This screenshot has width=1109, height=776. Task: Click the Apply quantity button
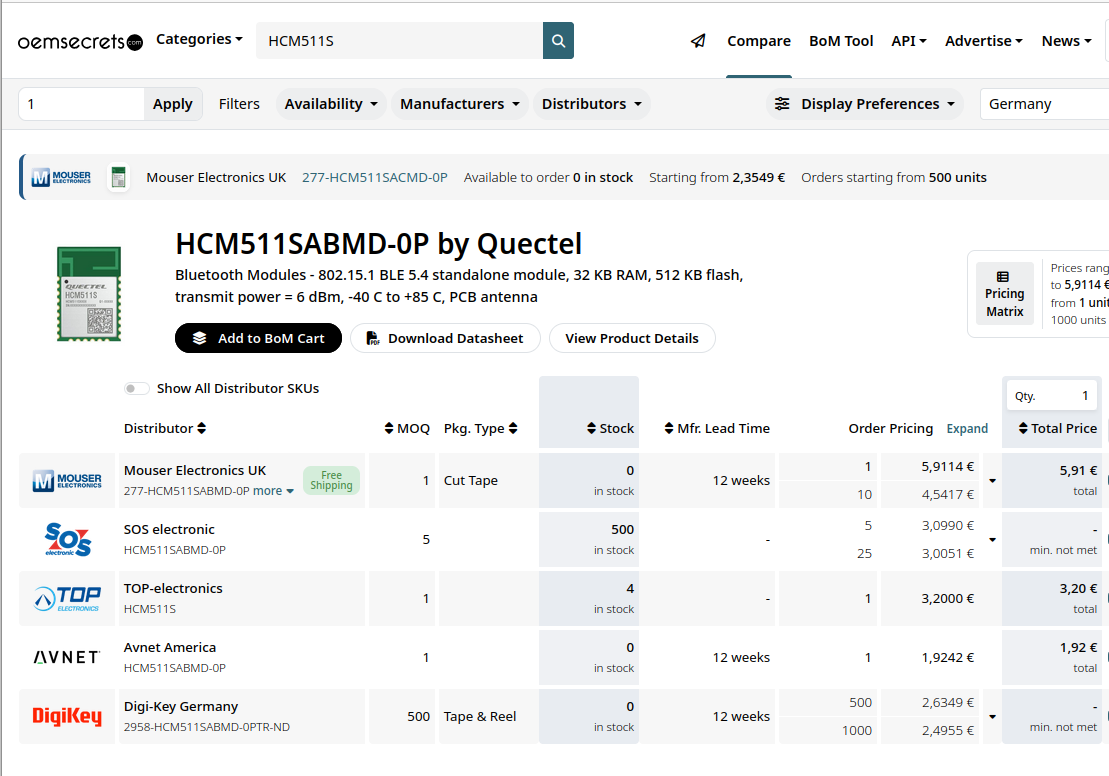(173, 104)
